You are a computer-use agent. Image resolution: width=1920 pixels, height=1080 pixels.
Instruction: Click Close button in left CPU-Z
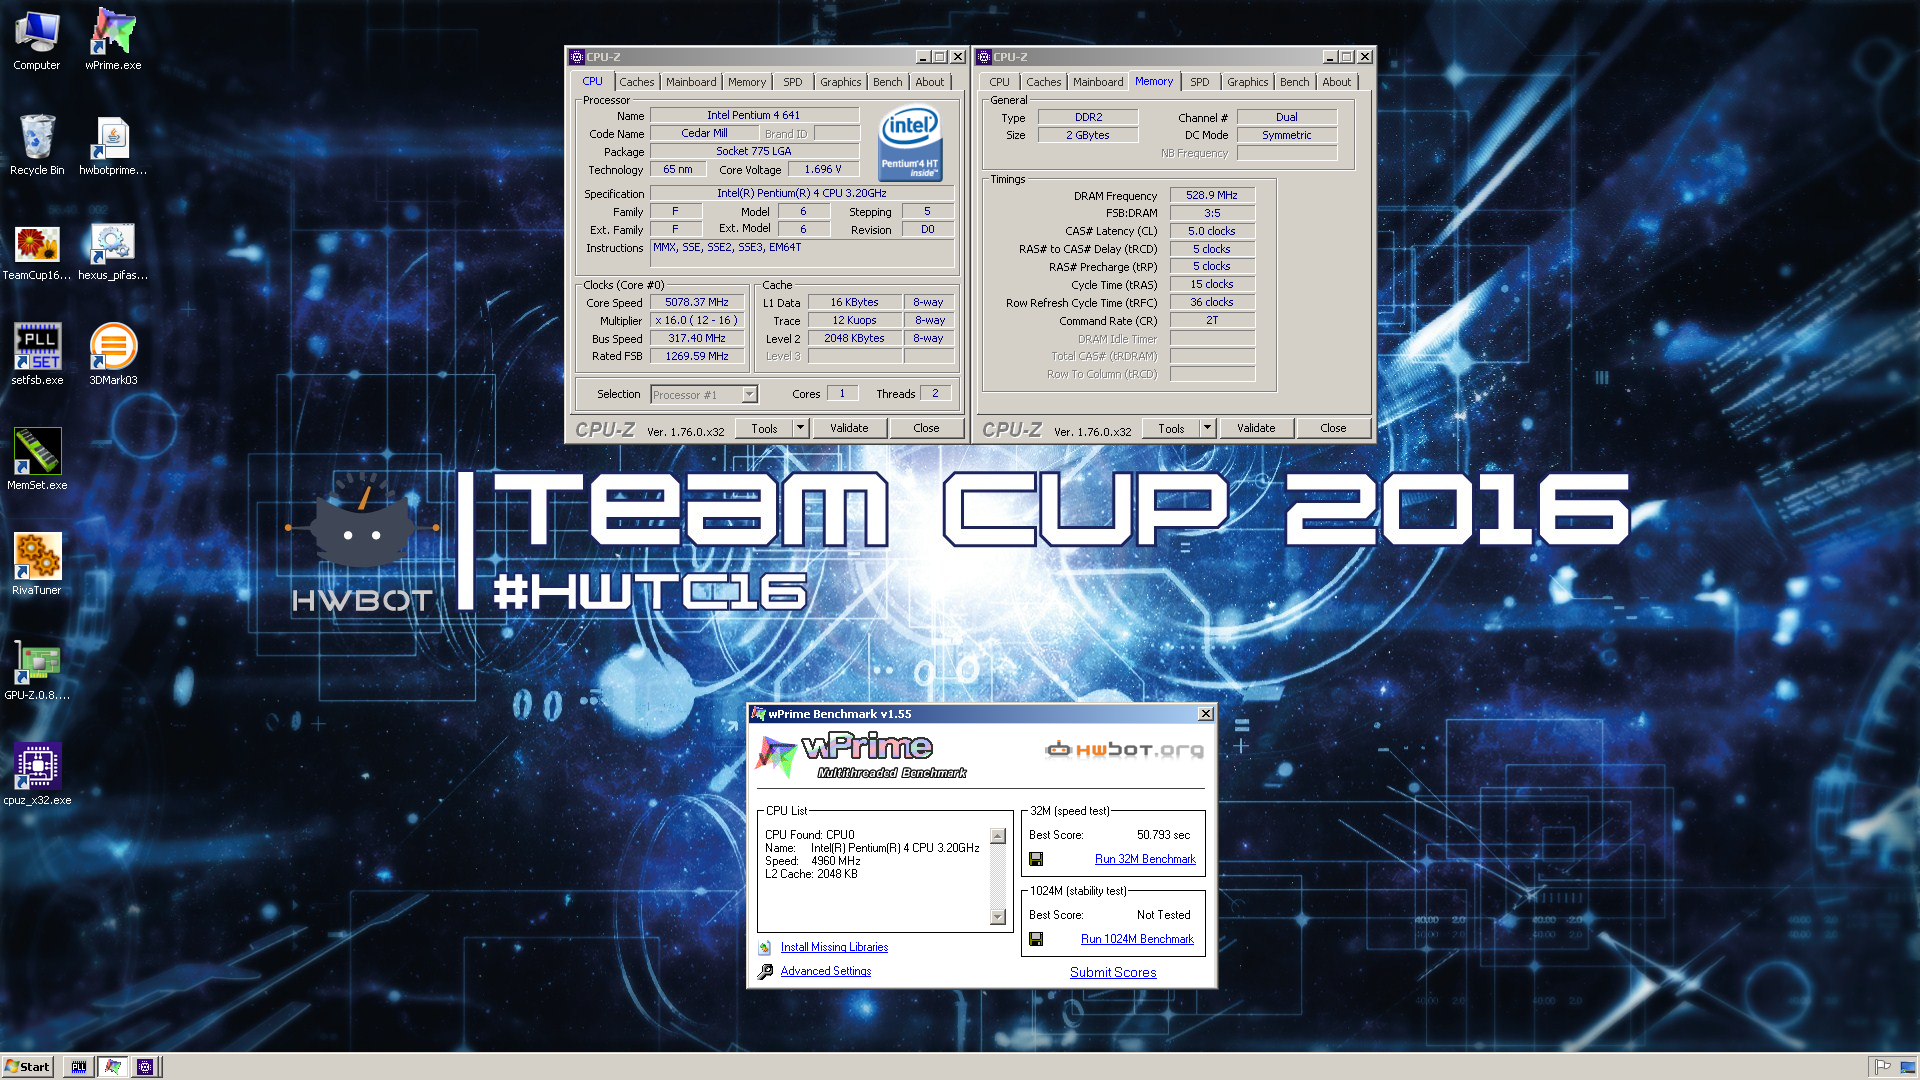(926, 428)
